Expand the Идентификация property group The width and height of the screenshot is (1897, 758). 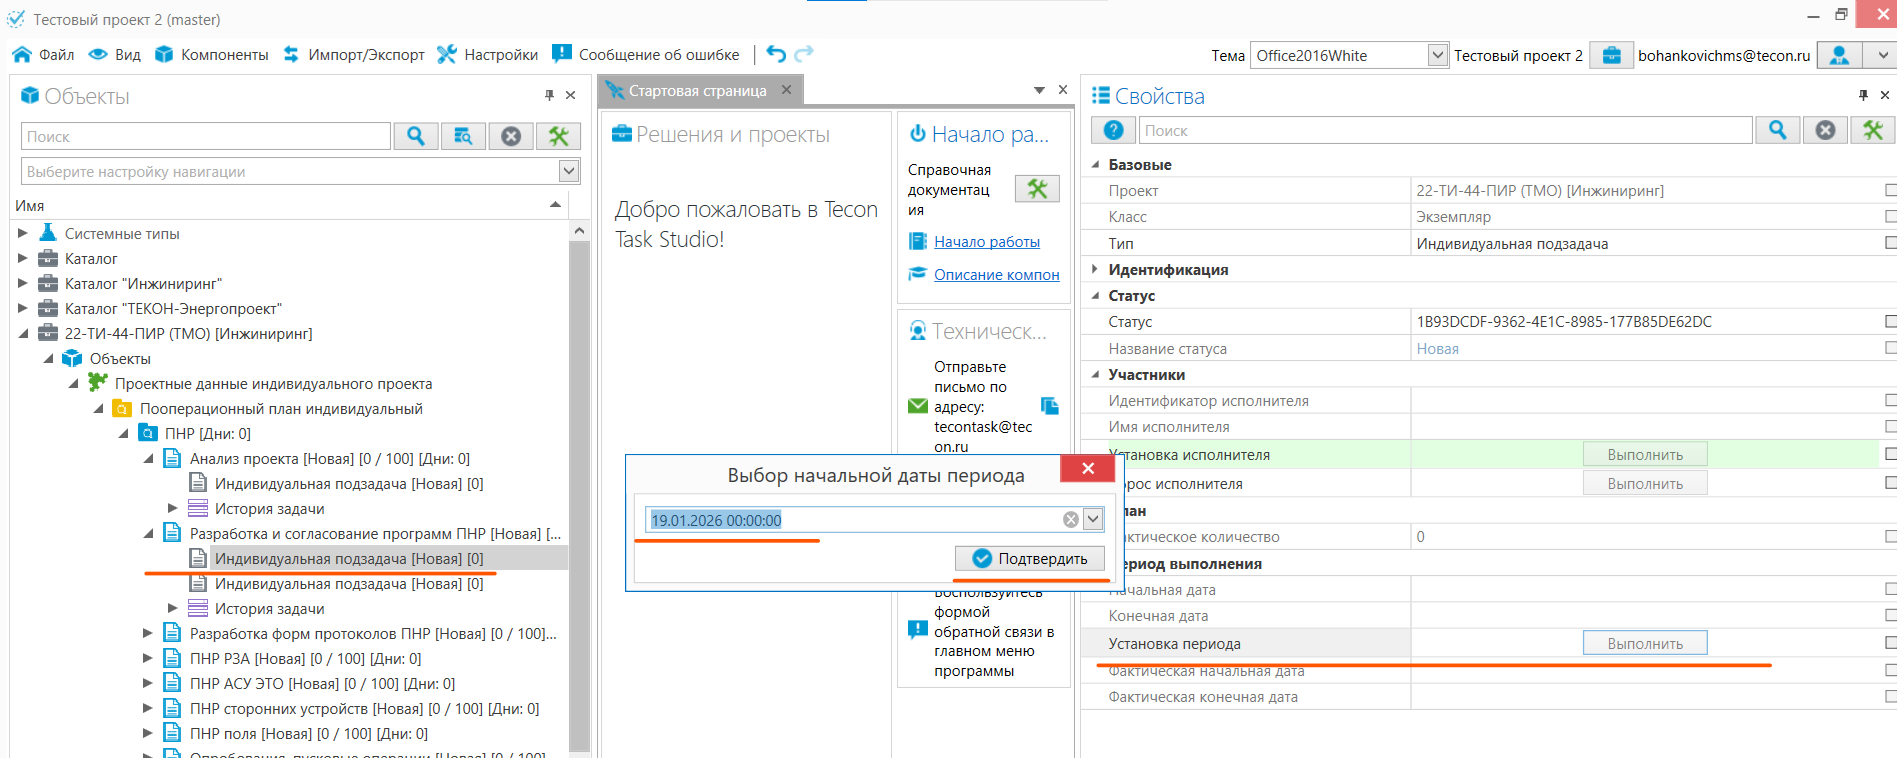(1095, 269)
